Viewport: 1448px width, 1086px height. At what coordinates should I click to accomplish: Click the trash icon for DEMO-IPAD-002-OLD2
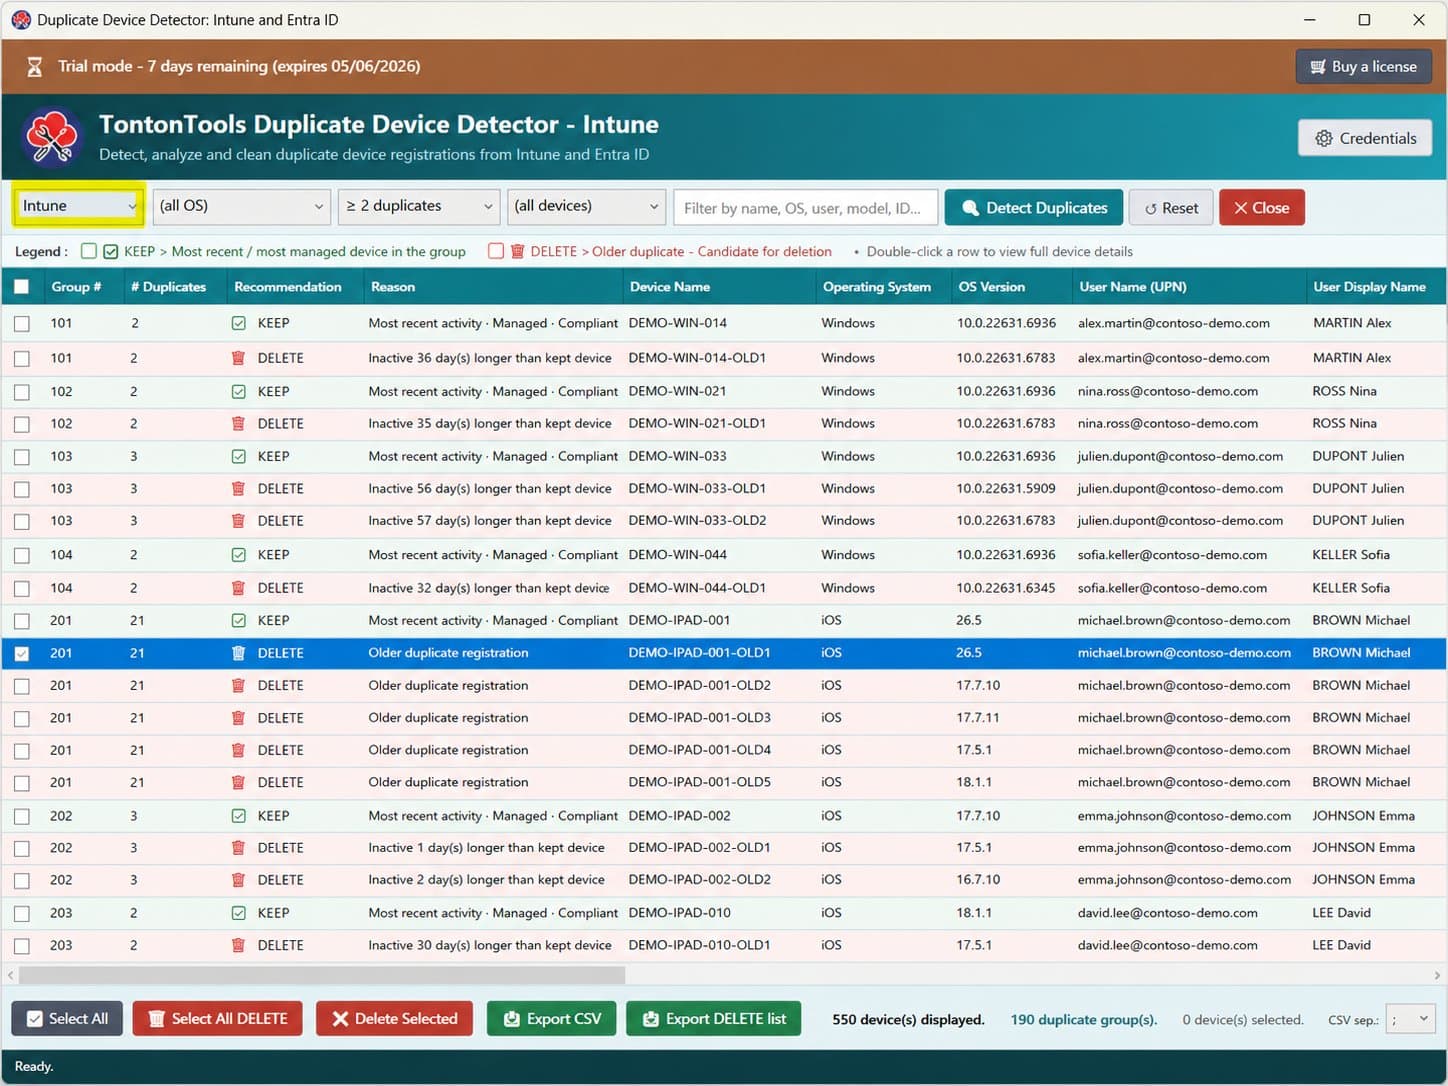pos(238,880)
